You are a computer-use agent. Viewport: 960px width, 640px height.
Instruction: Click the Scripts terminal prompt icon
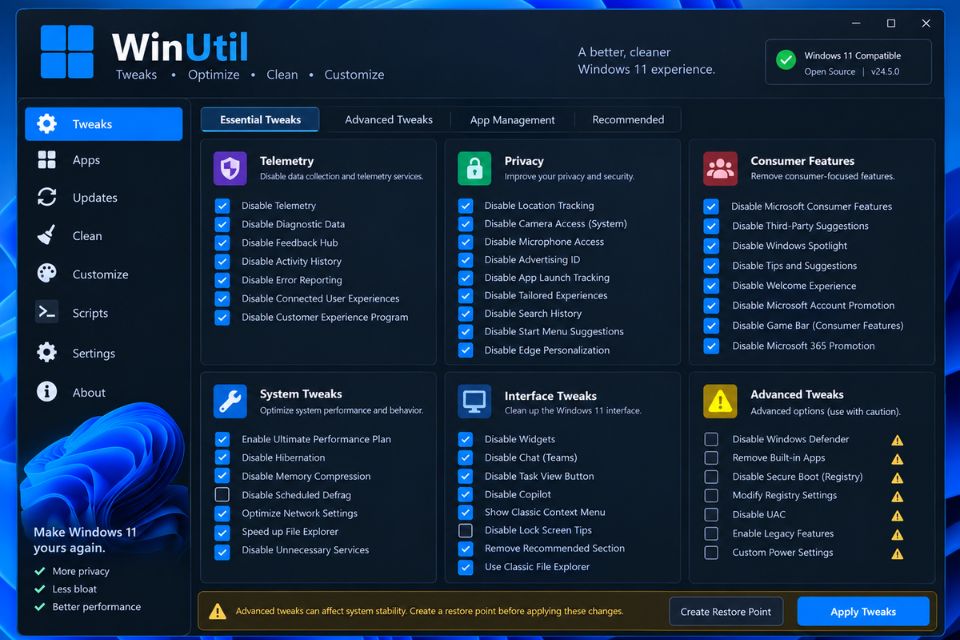47,312
